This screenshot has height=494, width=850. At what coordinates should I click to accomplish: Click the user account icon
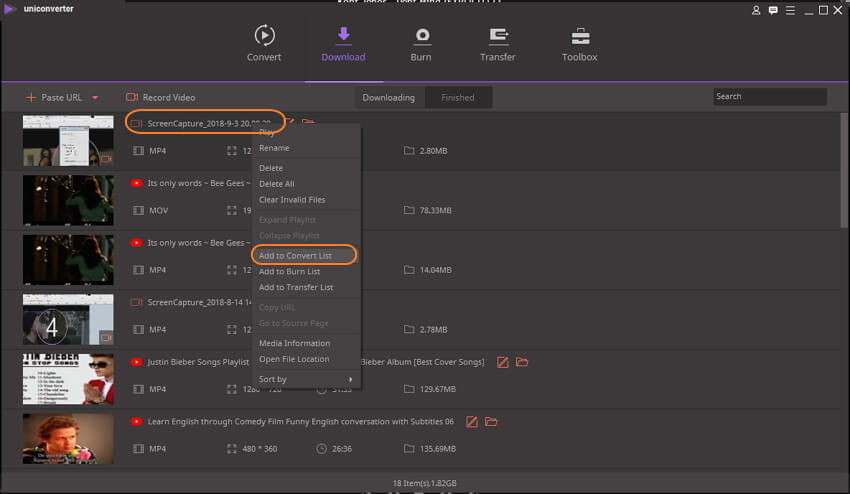coord(756,10)
